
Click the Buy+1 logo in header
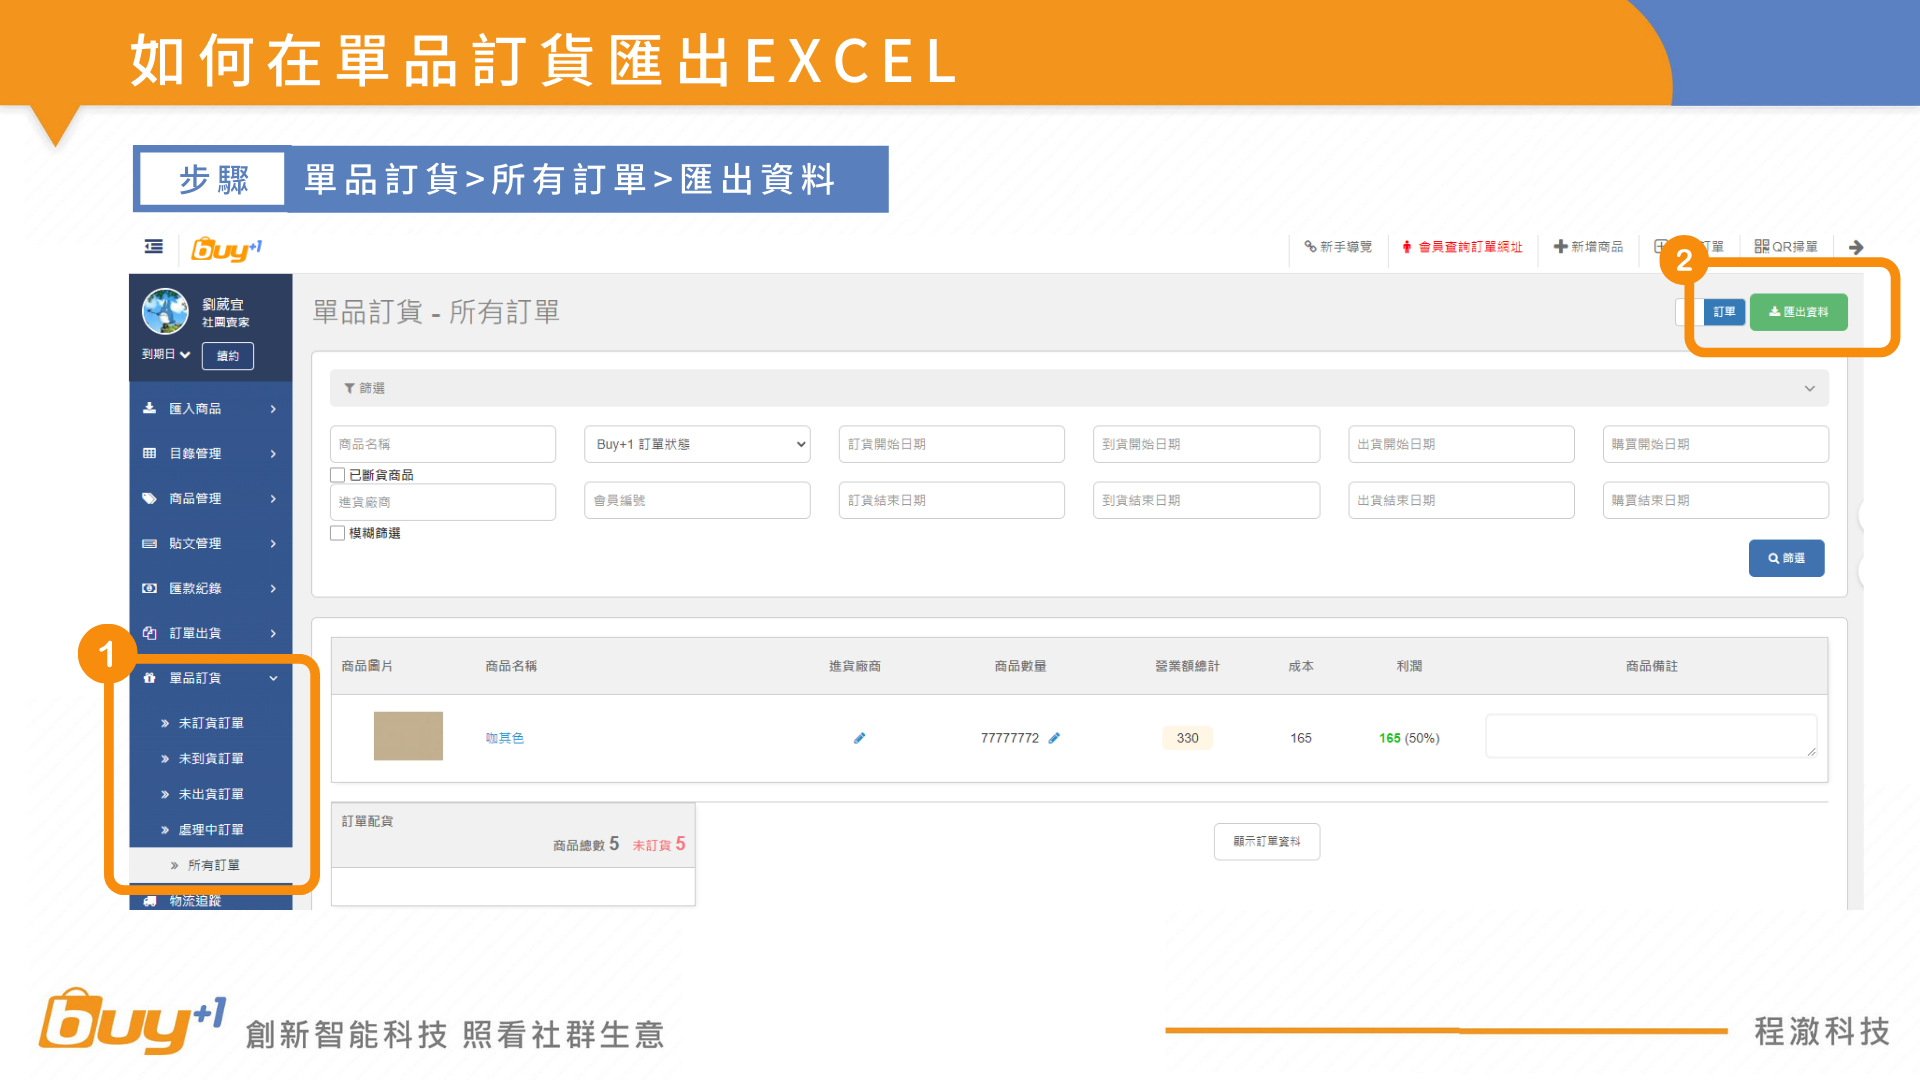(227, 248)
